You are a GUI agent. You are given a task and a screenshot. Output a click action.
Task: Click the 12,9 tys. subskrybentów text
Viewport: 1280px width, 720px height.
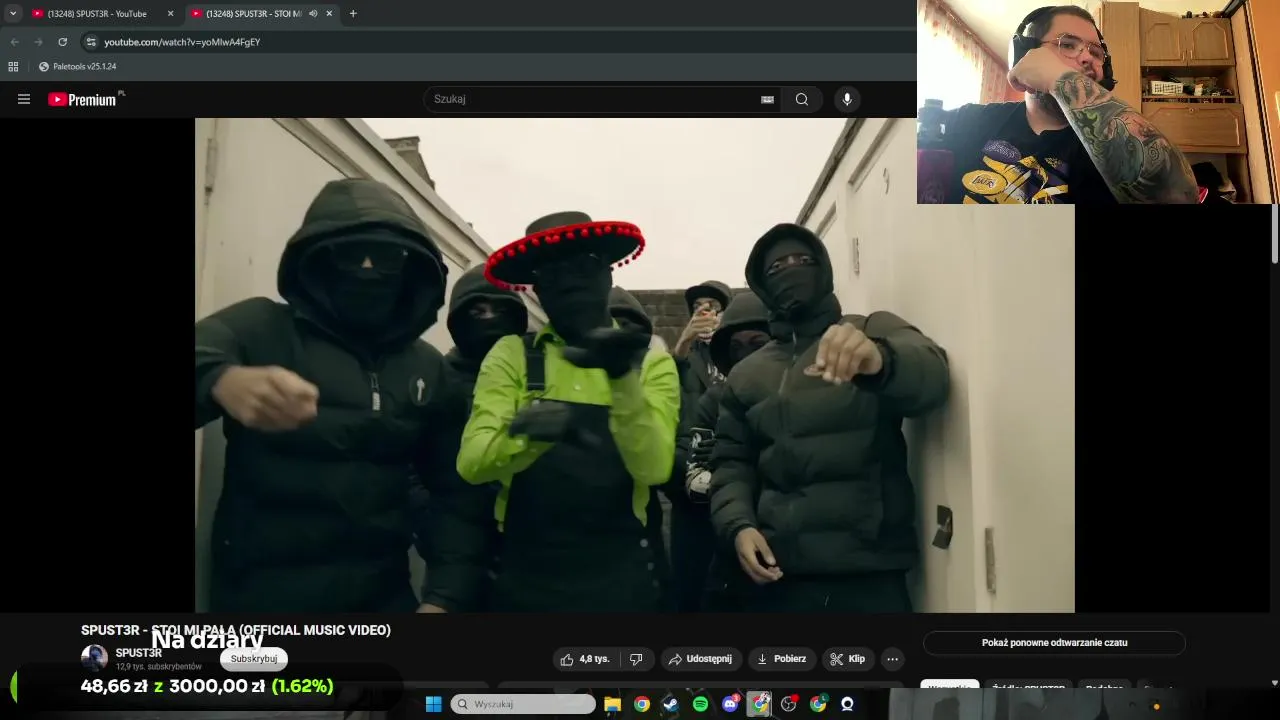(x=158, y=666)
